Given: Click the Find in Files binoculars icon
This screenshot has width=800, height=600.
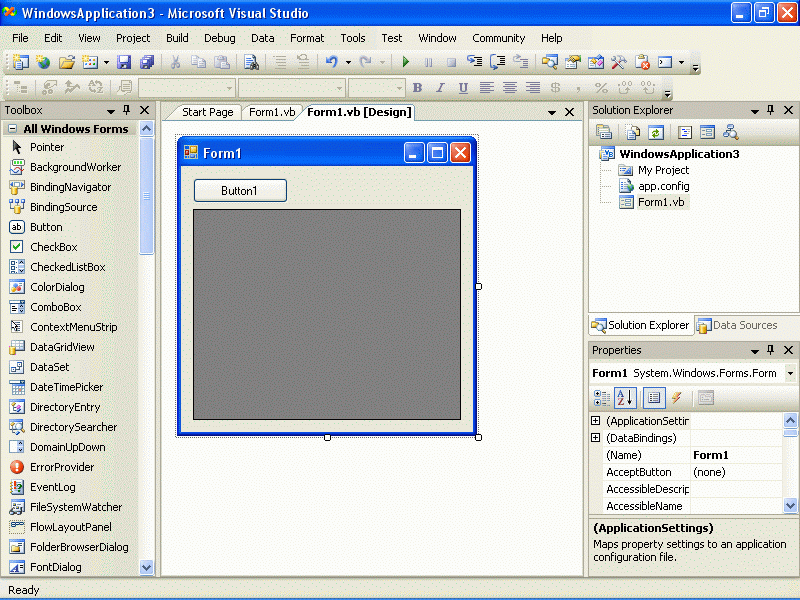Looking at the screenshot, I should (251, 62).
